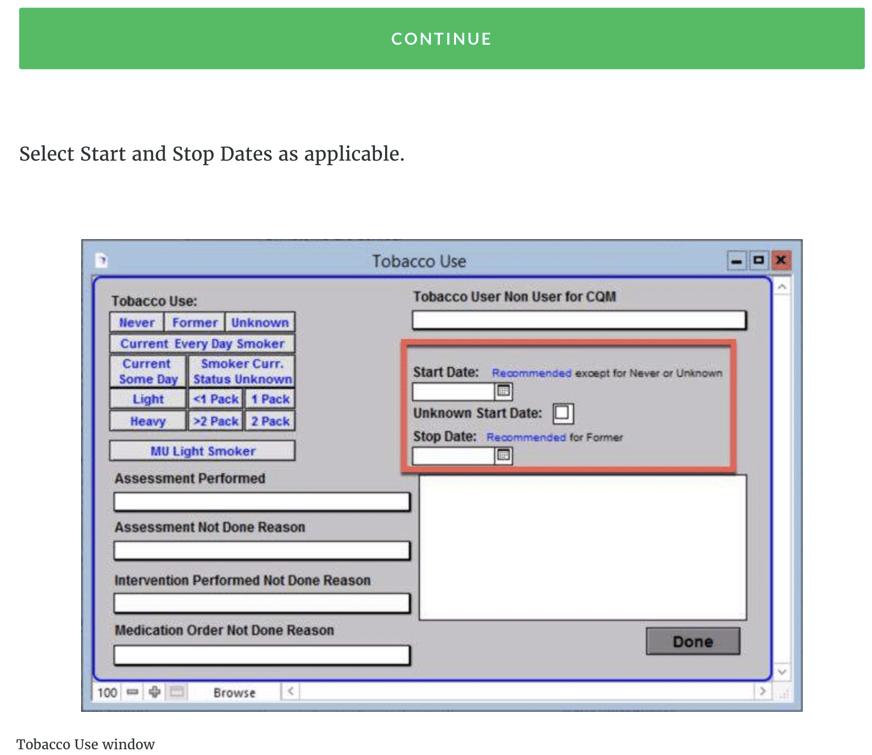Click the document icon in title bar
Image resolution: width=872 pixels, height=755 pixels.
[x=101, y=261]
